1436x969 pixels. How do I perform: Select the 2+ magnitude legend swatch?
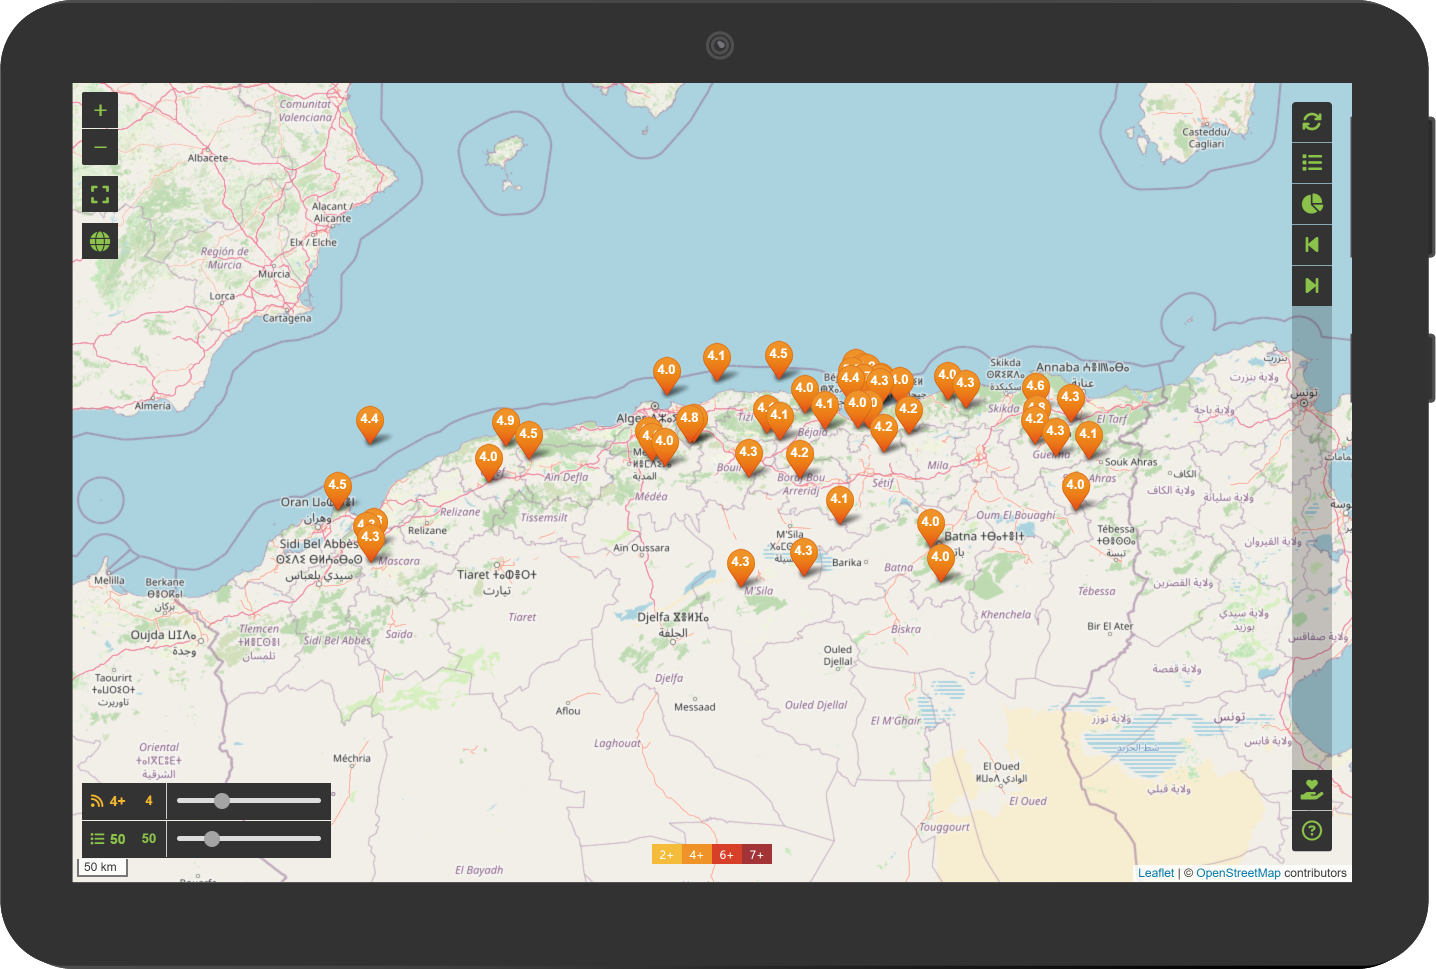coord(666,855)
